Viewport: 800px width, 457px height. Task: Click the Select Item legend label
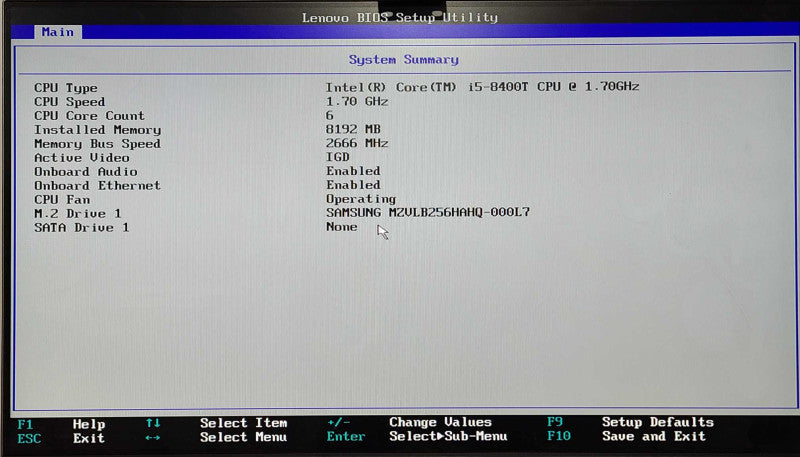[x=243, y=423]
